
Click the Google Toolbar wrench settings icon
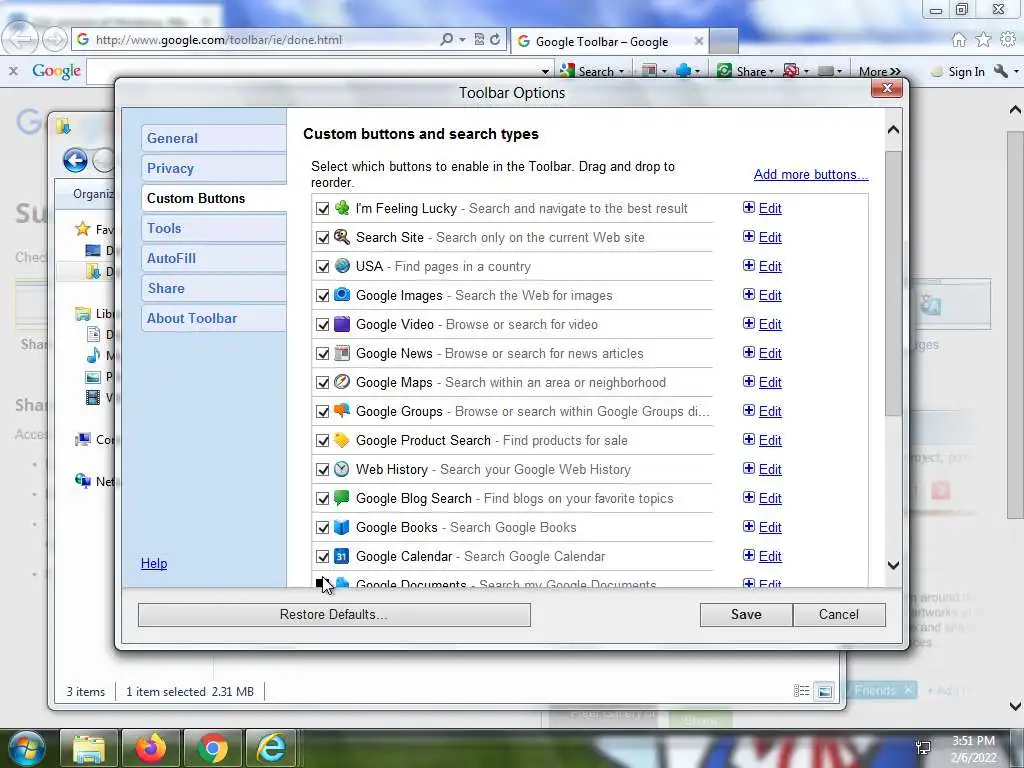[1000, 71]
